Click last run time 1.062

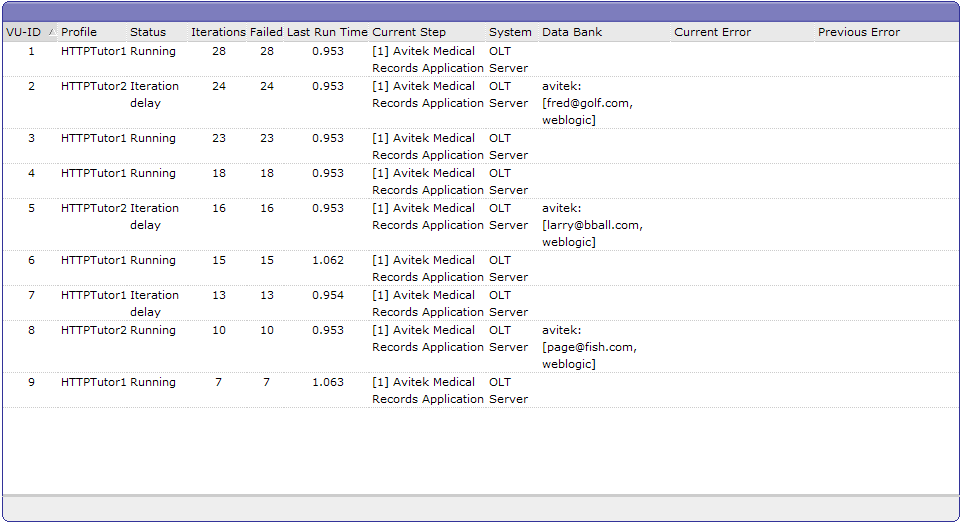[x=328, y=260]
